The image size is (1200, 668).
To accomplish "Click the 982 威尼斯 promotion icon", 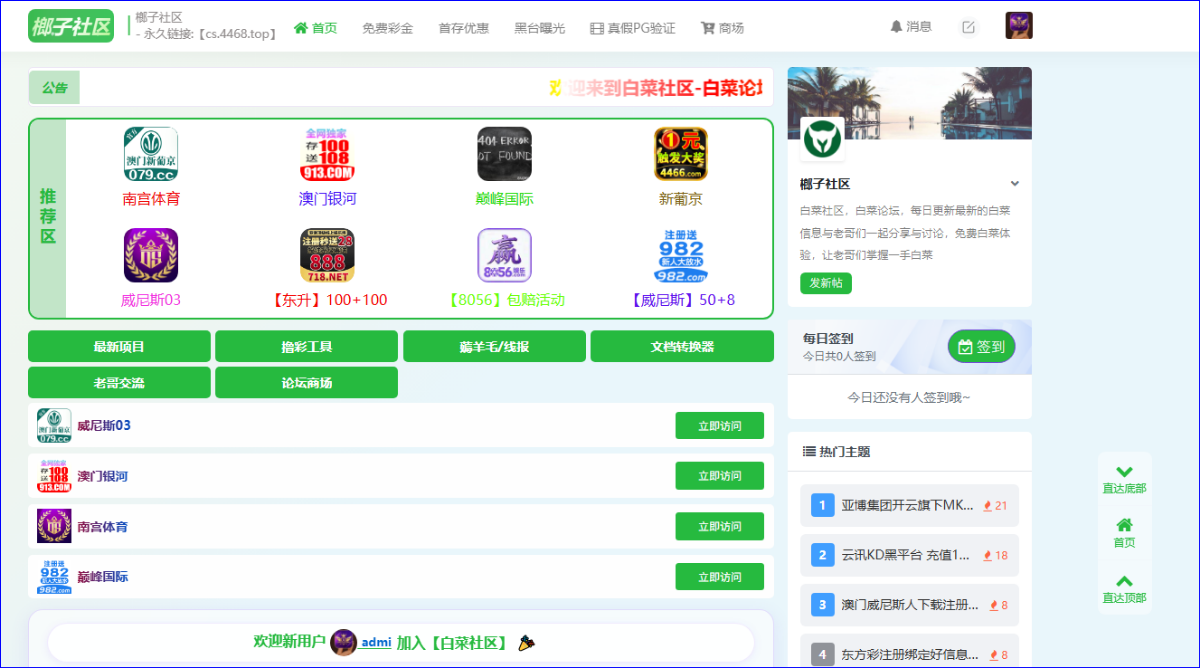I will tap(681, 255).
